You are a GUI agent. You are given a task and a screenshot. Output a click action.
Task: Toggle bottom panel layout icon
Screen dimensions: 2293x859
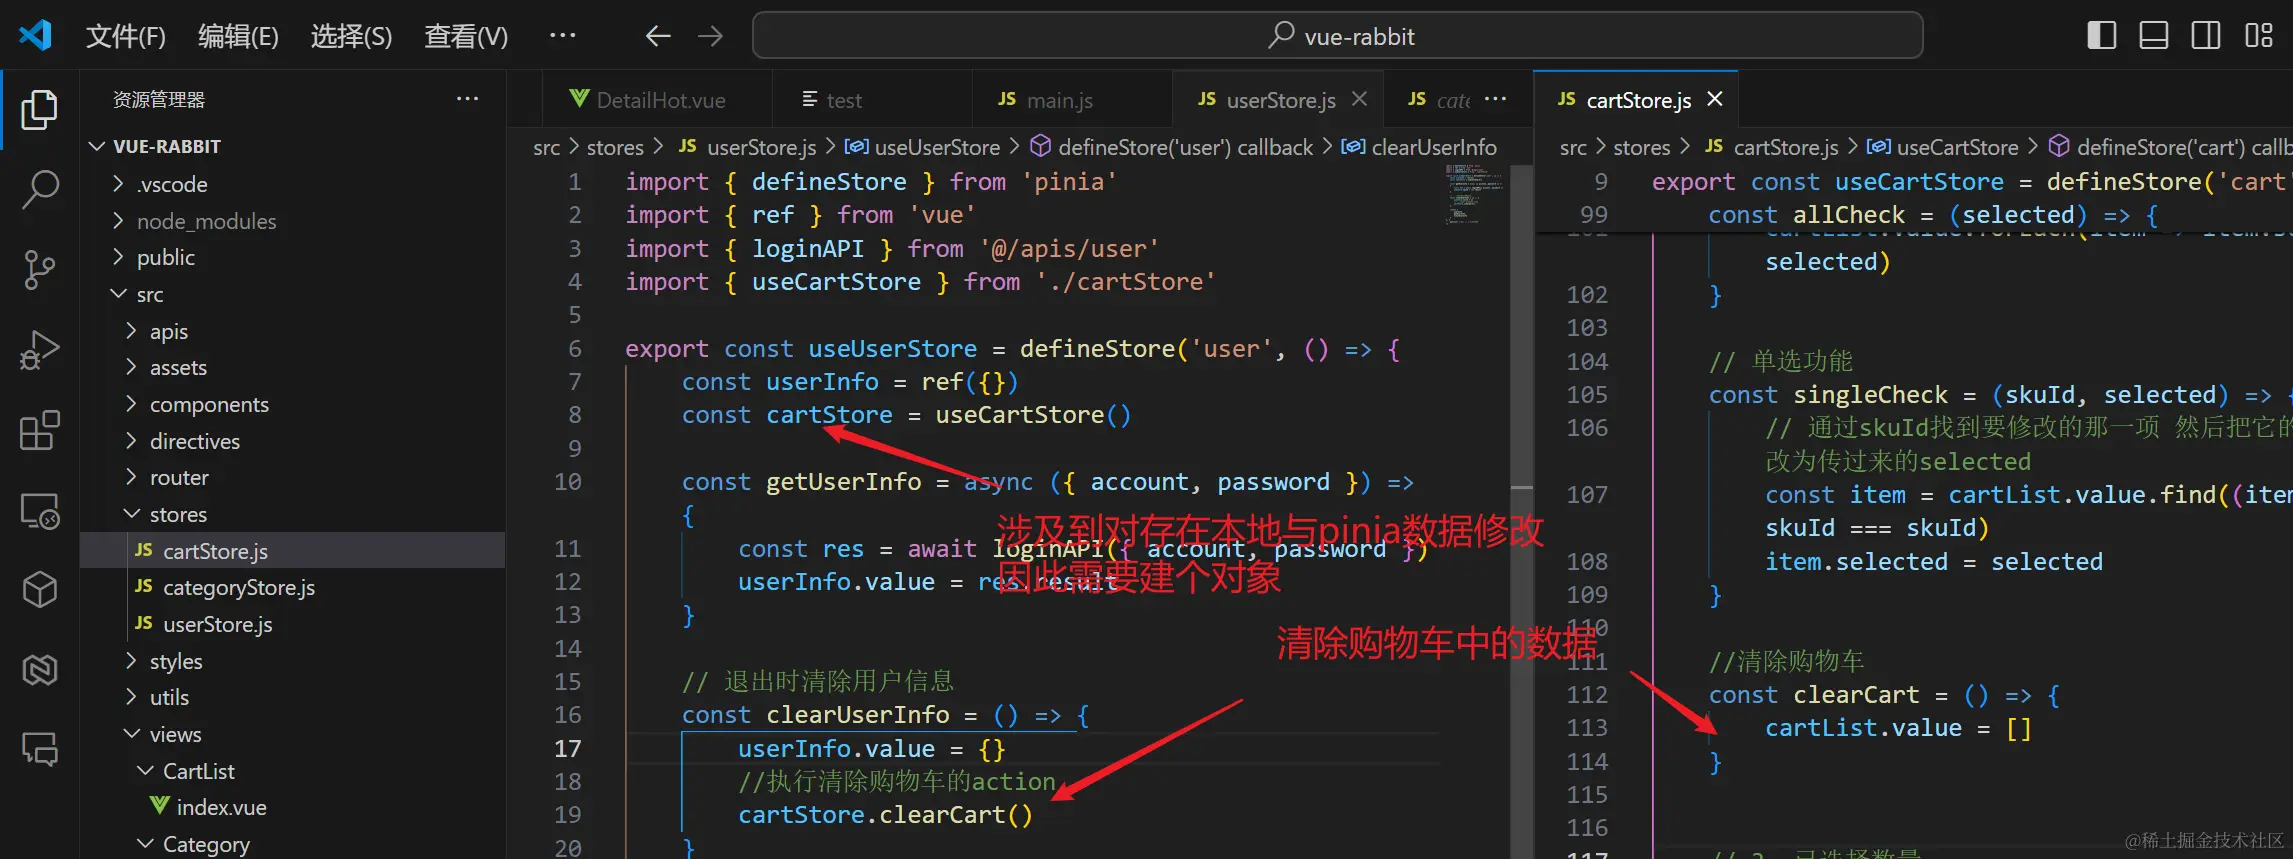point(2153,36)
